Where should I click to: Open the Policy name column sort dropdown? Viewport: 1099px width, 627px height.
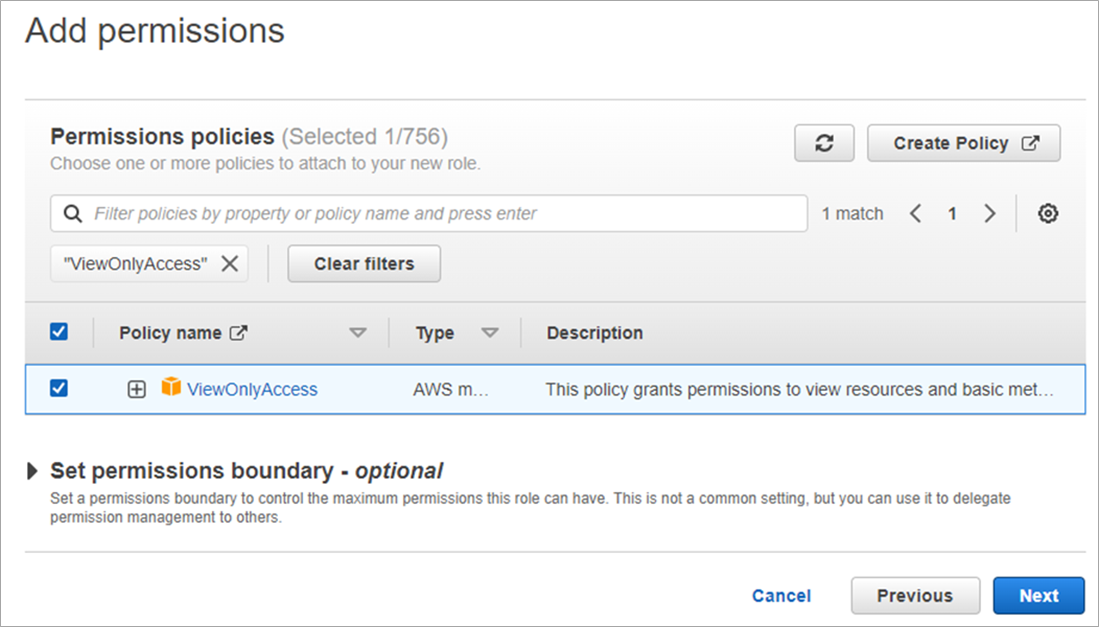click(358, 333)
